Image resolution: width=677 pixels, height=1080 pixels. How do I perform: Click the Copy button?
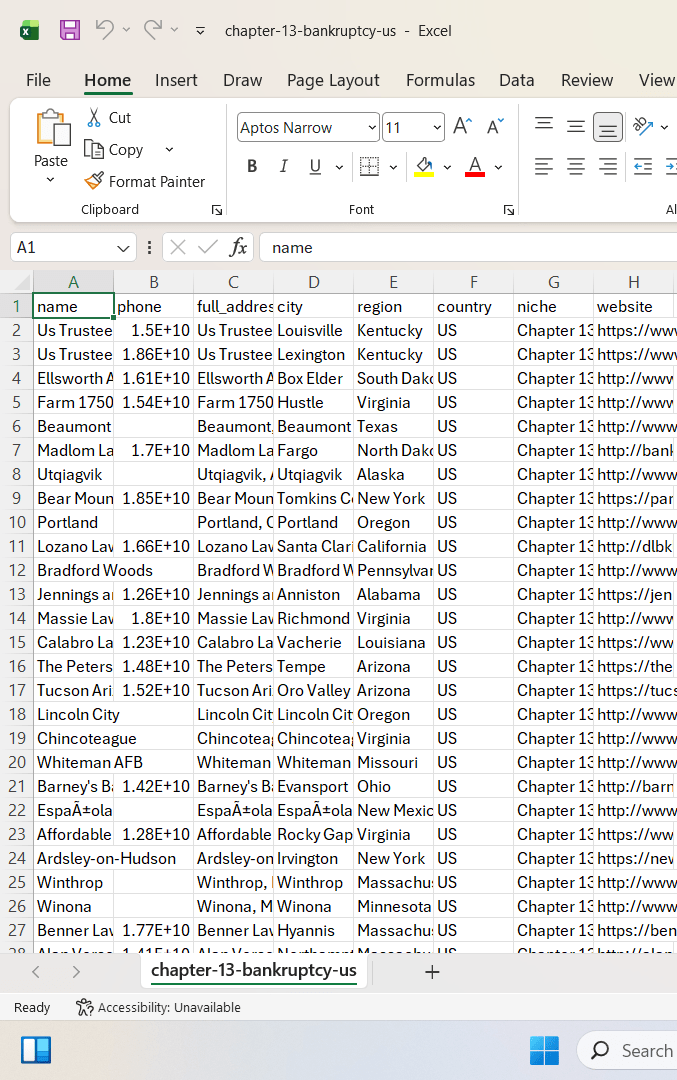[114, 149]
